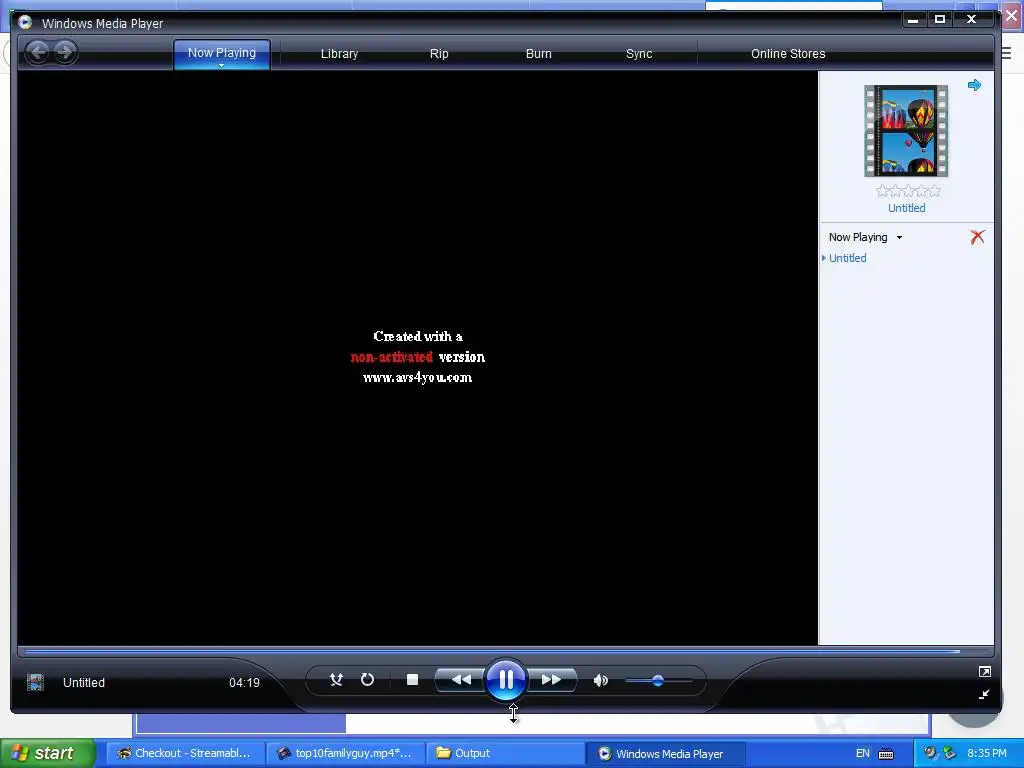Clear the list pane with red X
The image size is (1024, 768).
[978, 237]
